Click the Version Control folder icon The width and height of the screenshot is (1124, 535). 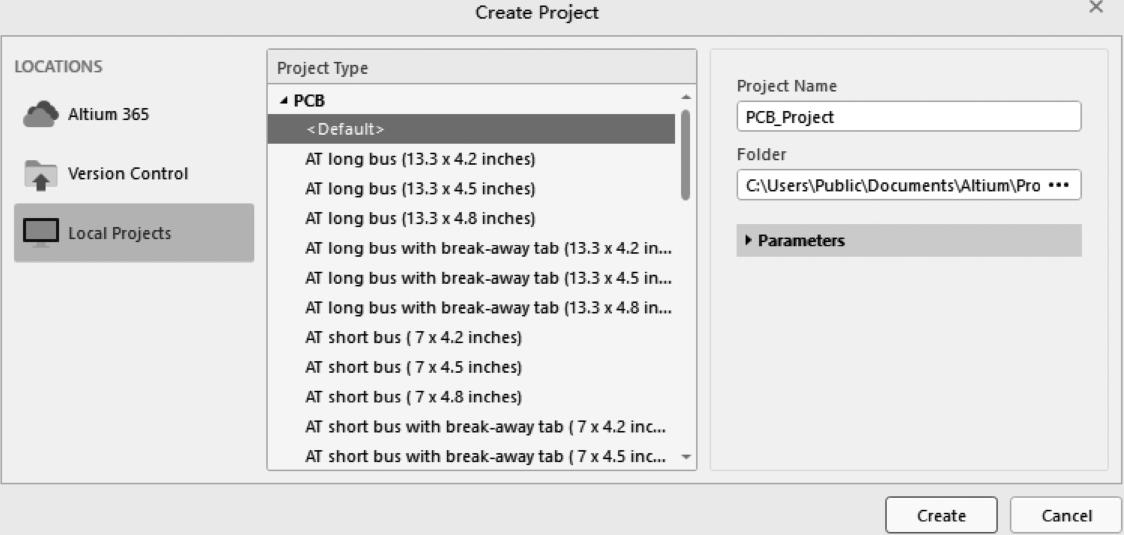click(x=41, y=174)
